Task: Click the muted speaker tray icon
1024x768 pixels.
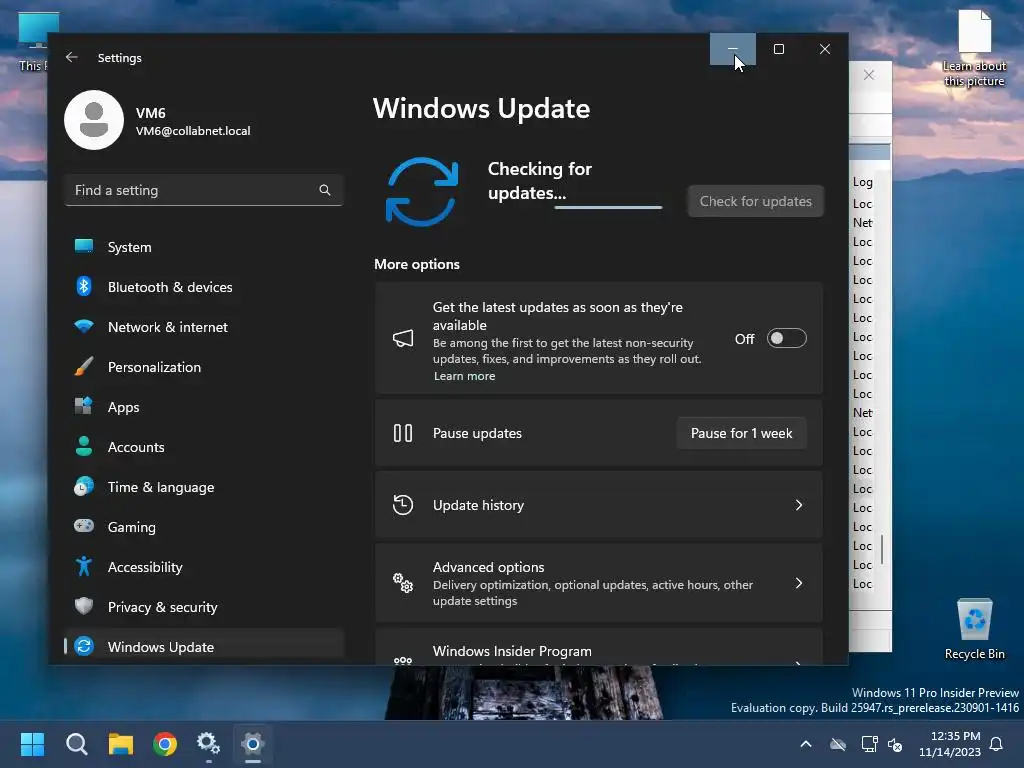Action: pyautogui.click(x=895, y=744)
